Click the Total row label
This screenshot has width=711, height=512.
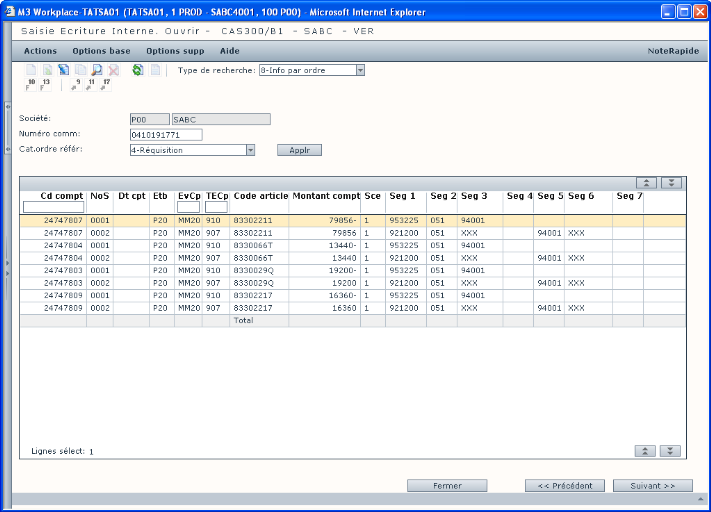(x=243, y=320)
